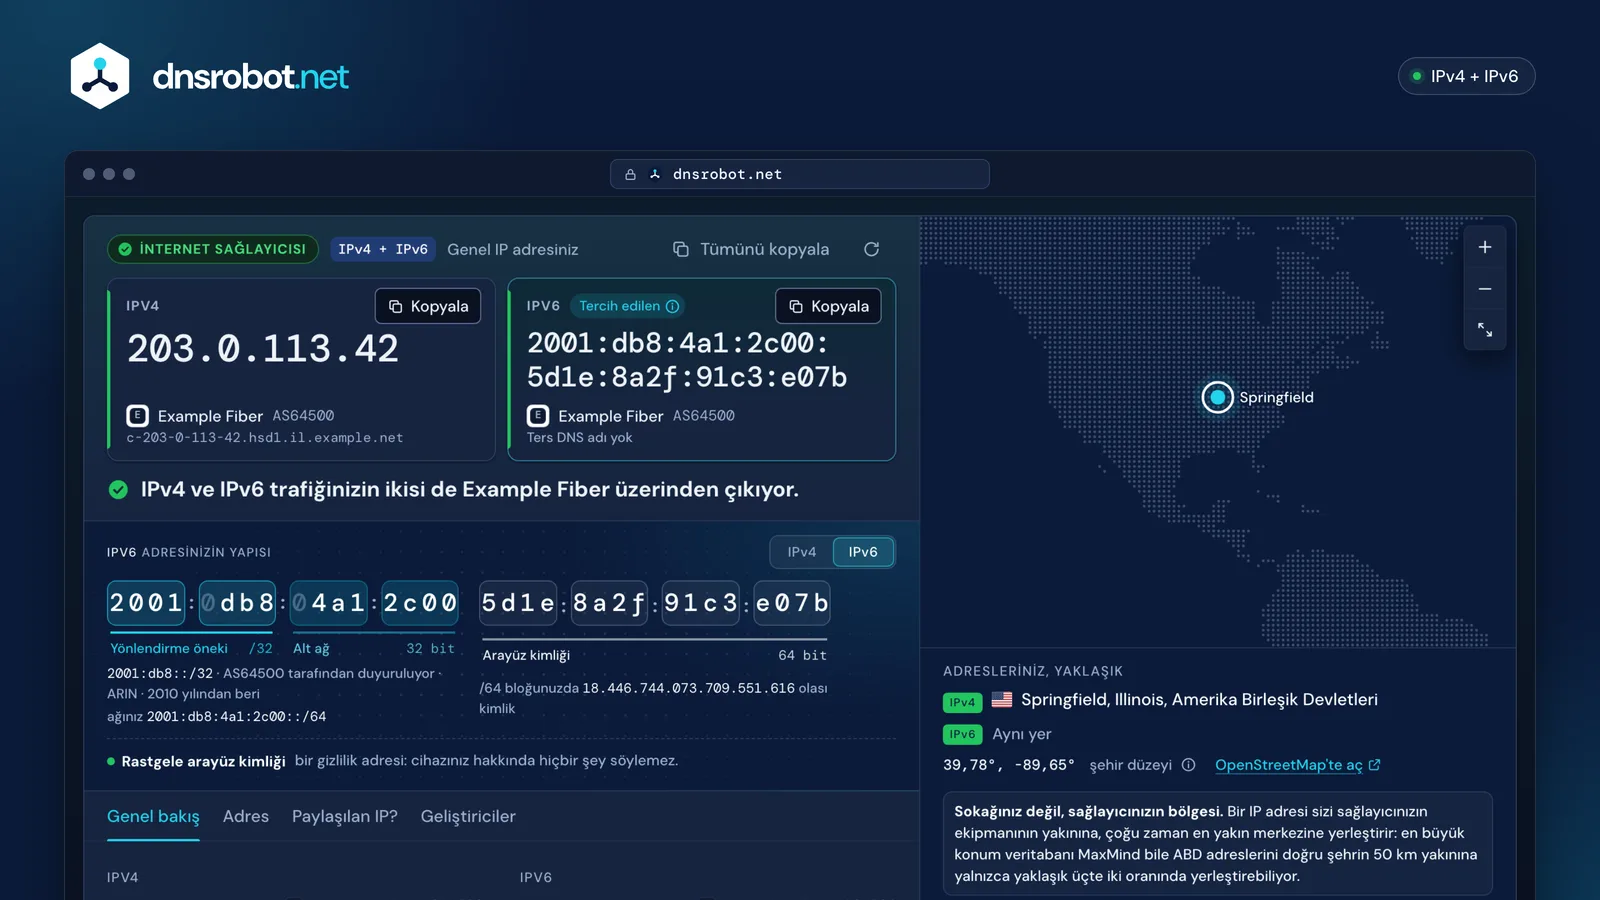The width and height of the screenshot is (1600, 900).
Task: Open the Genel bakış tab
Action: [153, 816]
